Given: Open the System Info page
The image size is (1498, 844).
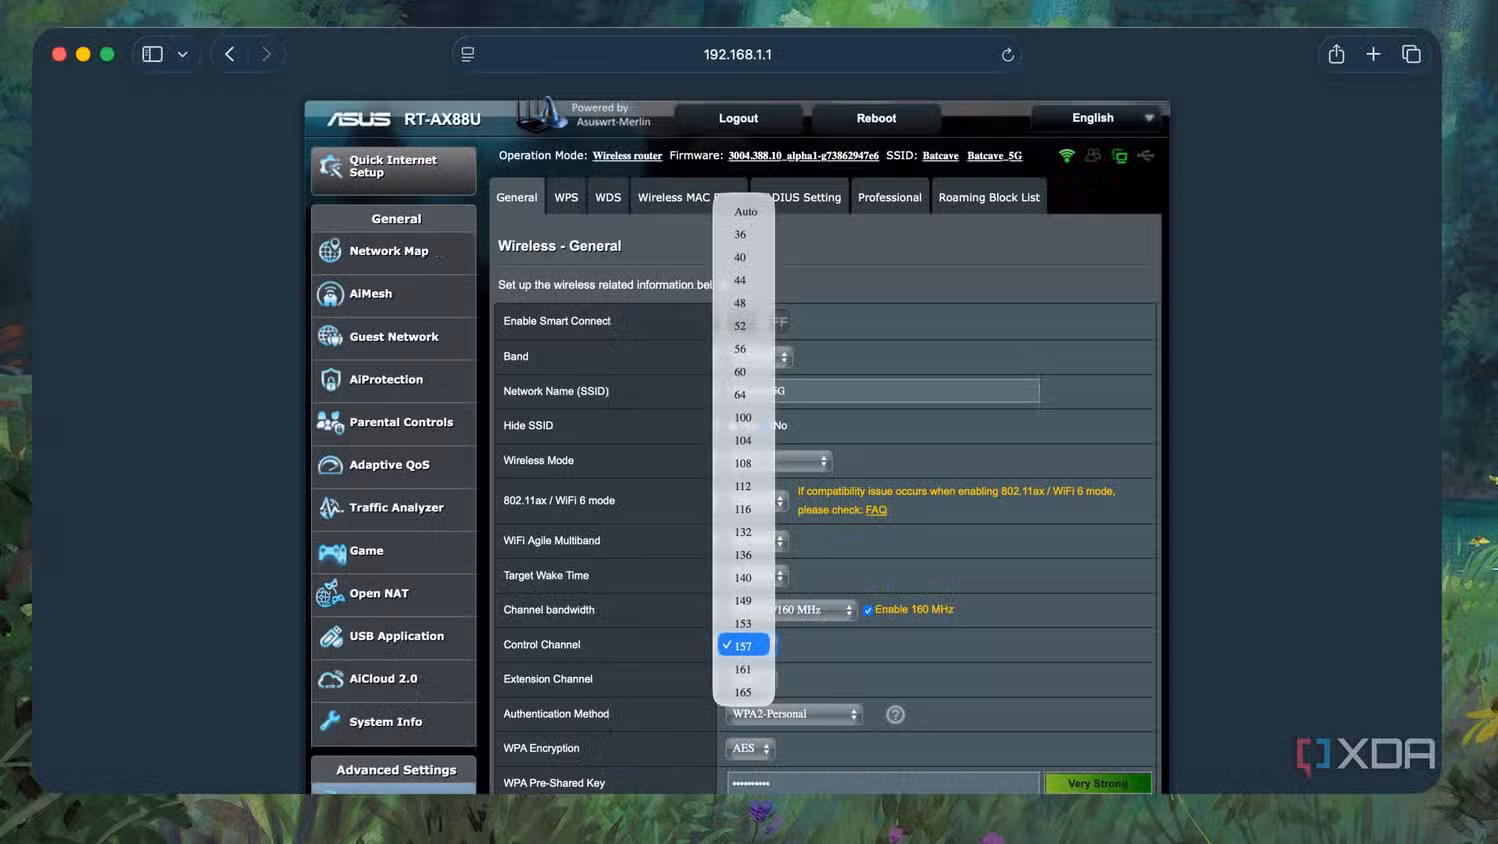Looking at the screenshot, I should (394, 722).
